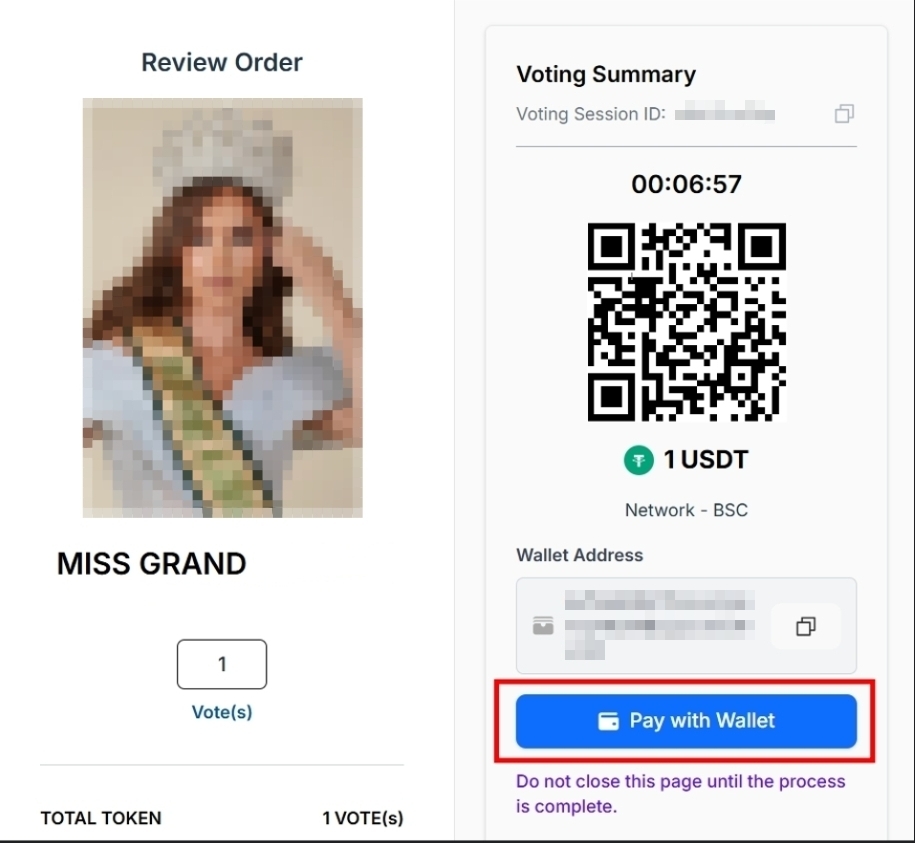This screenshot has width=915, height=843.
Task: Click the Voting Summary heading
Action: pyautogui.click(x=606, y=74)
